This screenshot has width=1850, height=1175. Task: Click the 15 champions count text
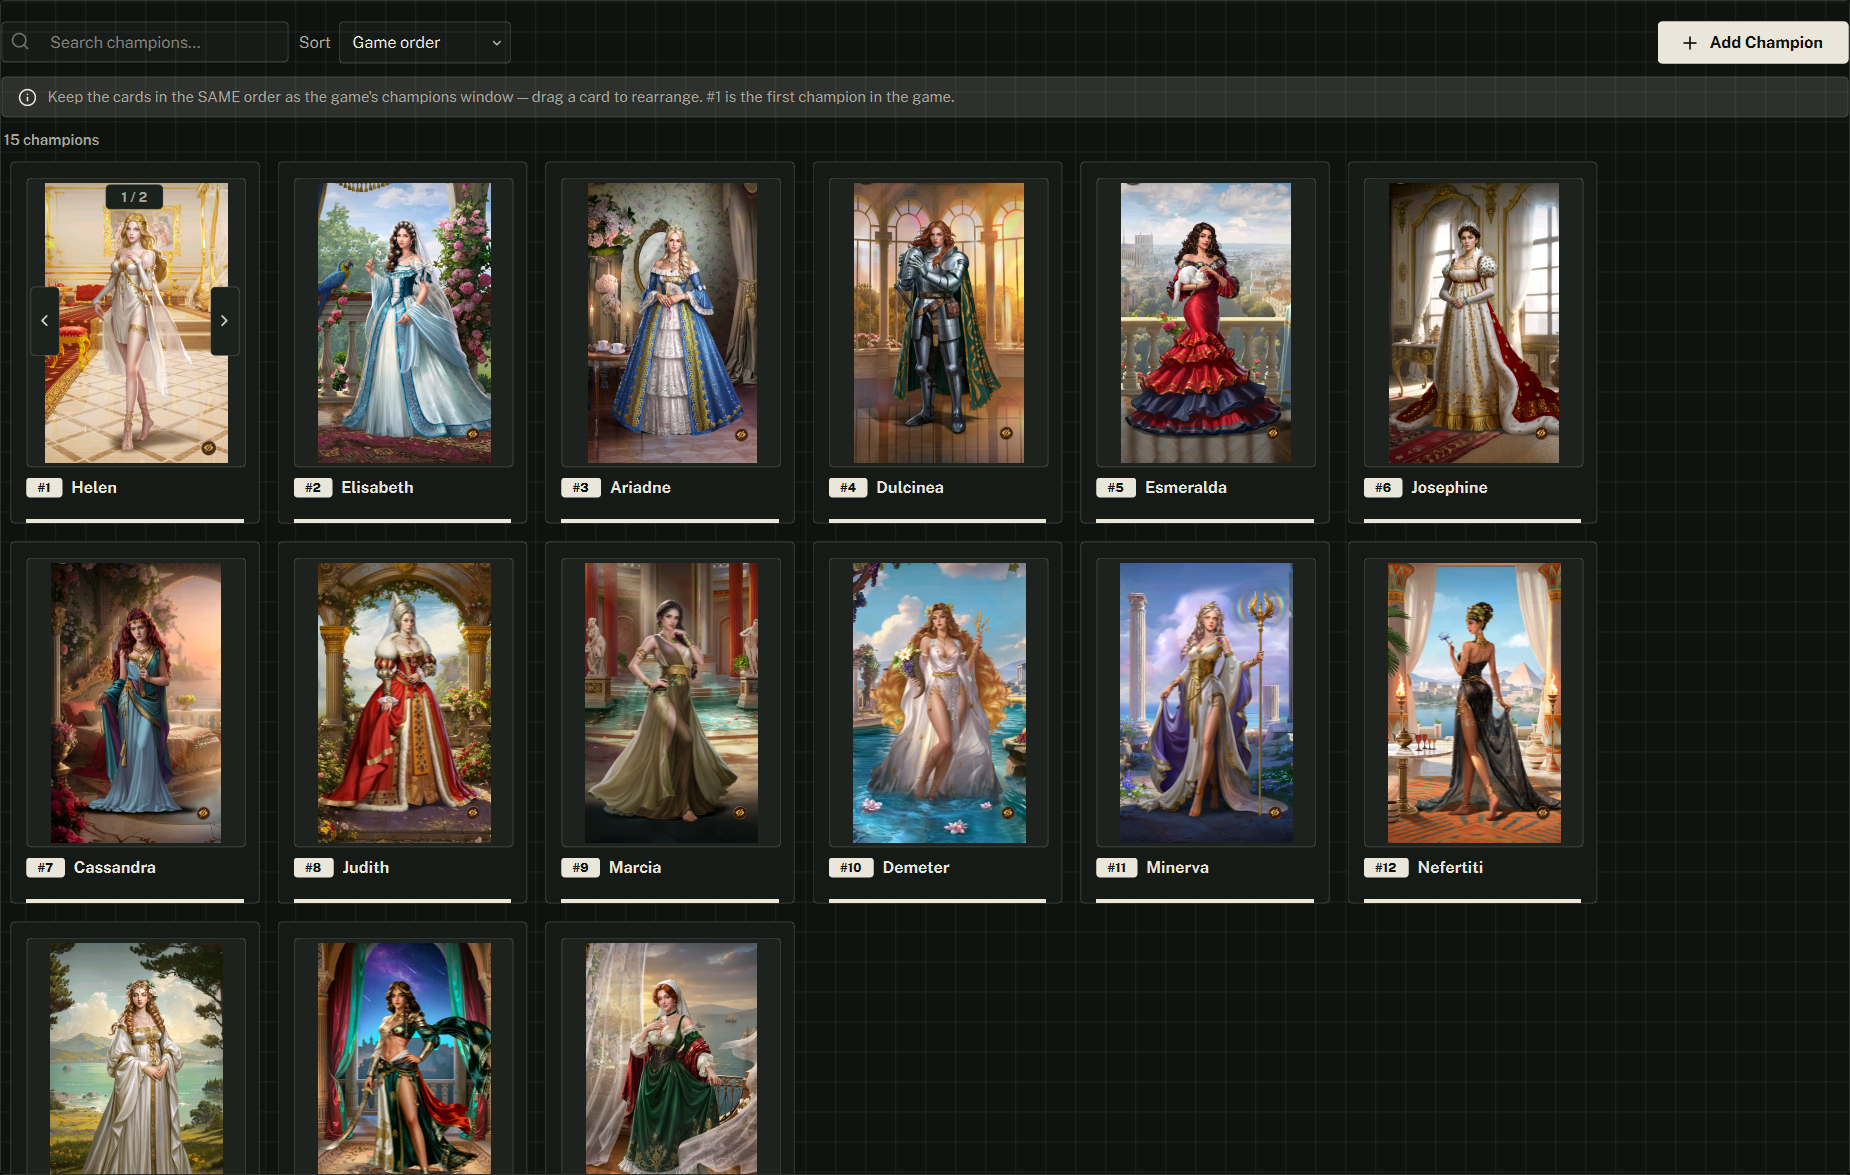[51, 140]
